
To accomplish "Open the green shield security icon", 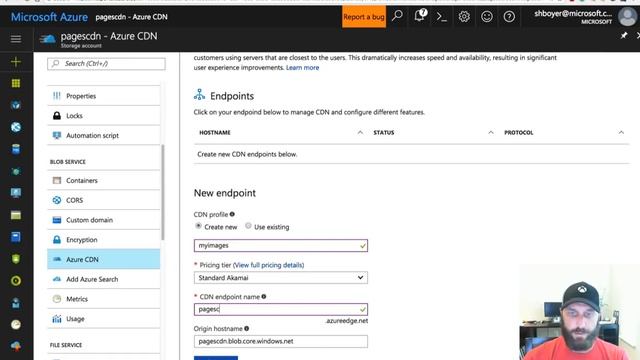I will pos(16,259).
